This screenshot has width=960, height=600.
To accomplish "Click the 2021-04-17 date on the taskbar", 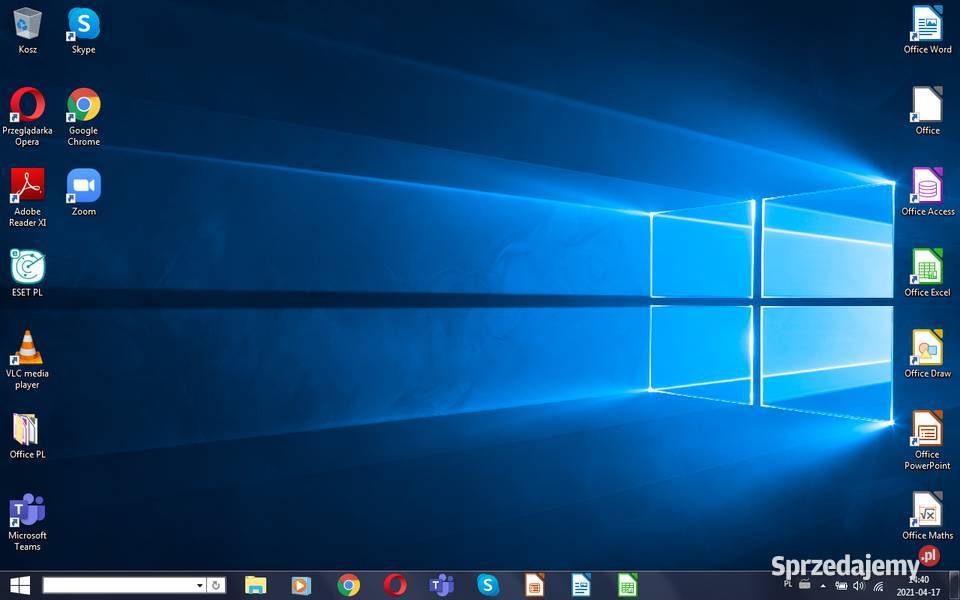I will pyautogui.click(x=918, y=592).
